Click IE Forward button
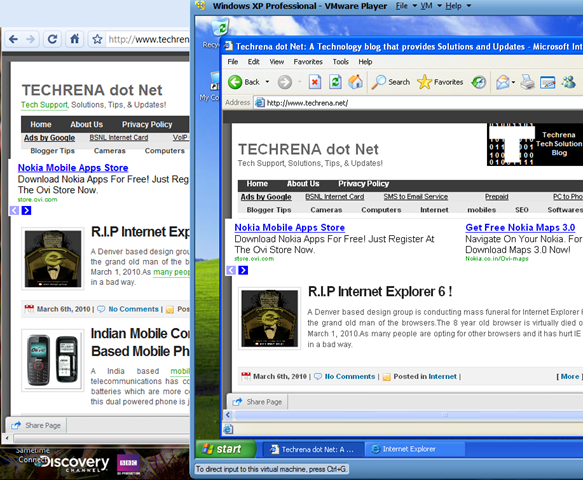 [285, 82]
